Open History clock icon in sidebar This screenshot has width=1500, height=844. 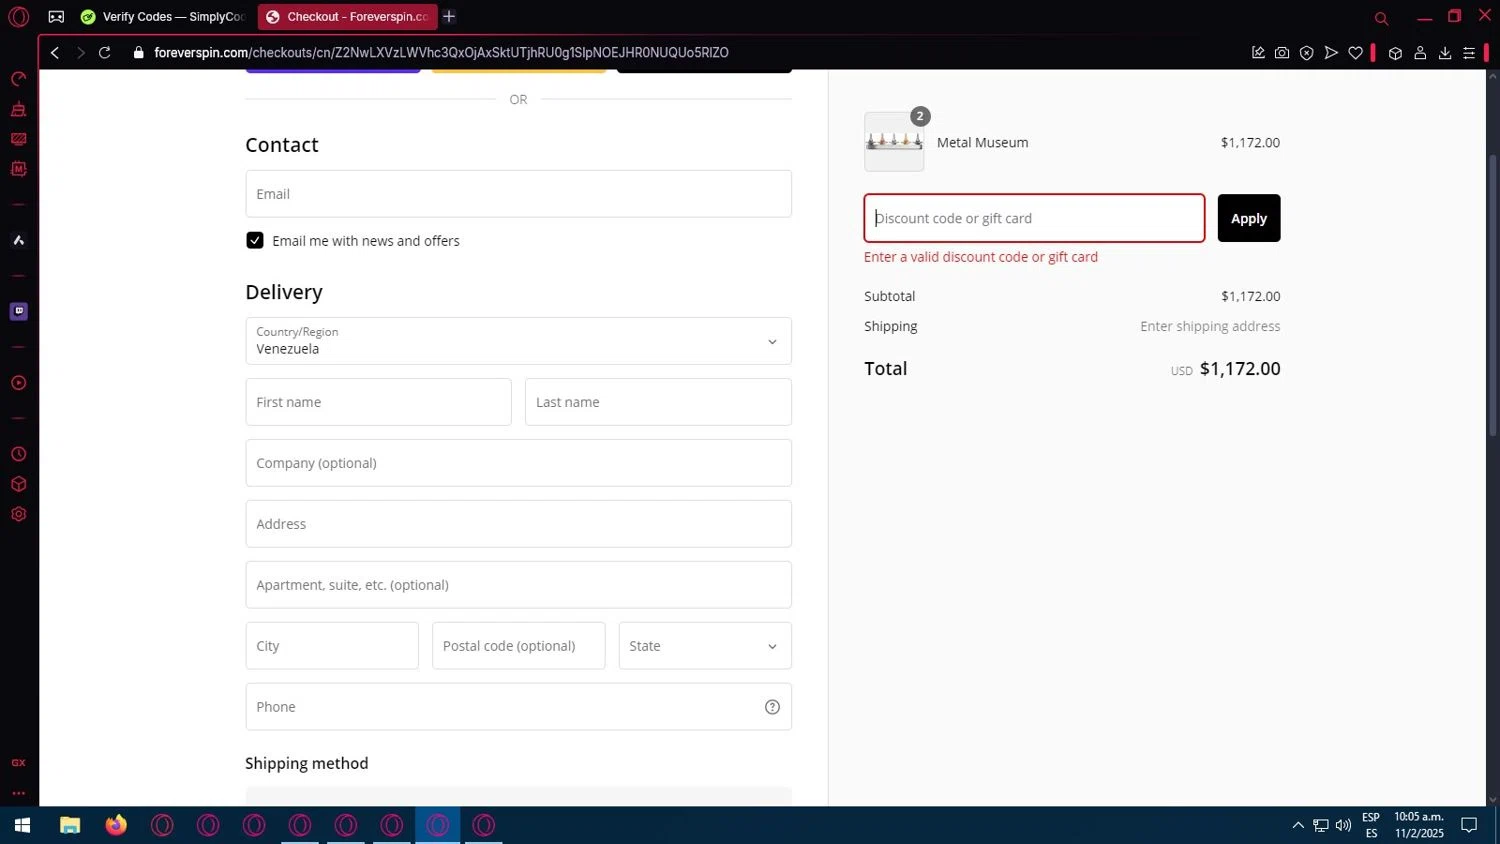[18, 454]
